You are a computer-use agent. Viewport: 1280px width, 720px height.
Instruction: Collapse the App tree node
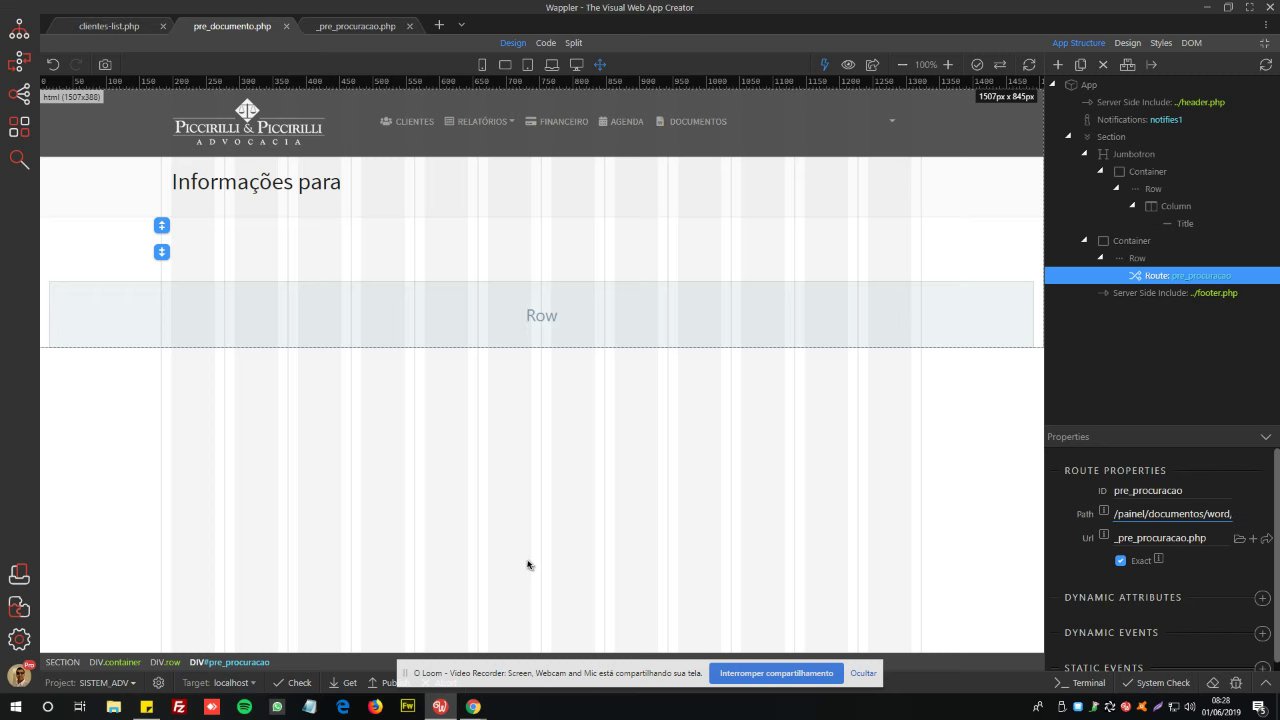(x=1052, y=84)
